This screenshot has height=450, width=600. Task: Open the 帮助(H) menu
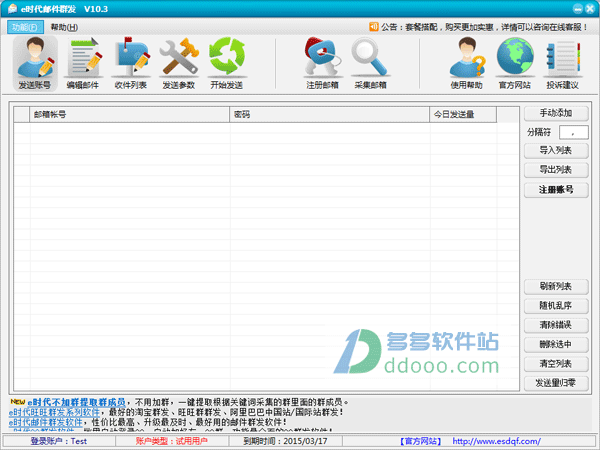[64, 27]
